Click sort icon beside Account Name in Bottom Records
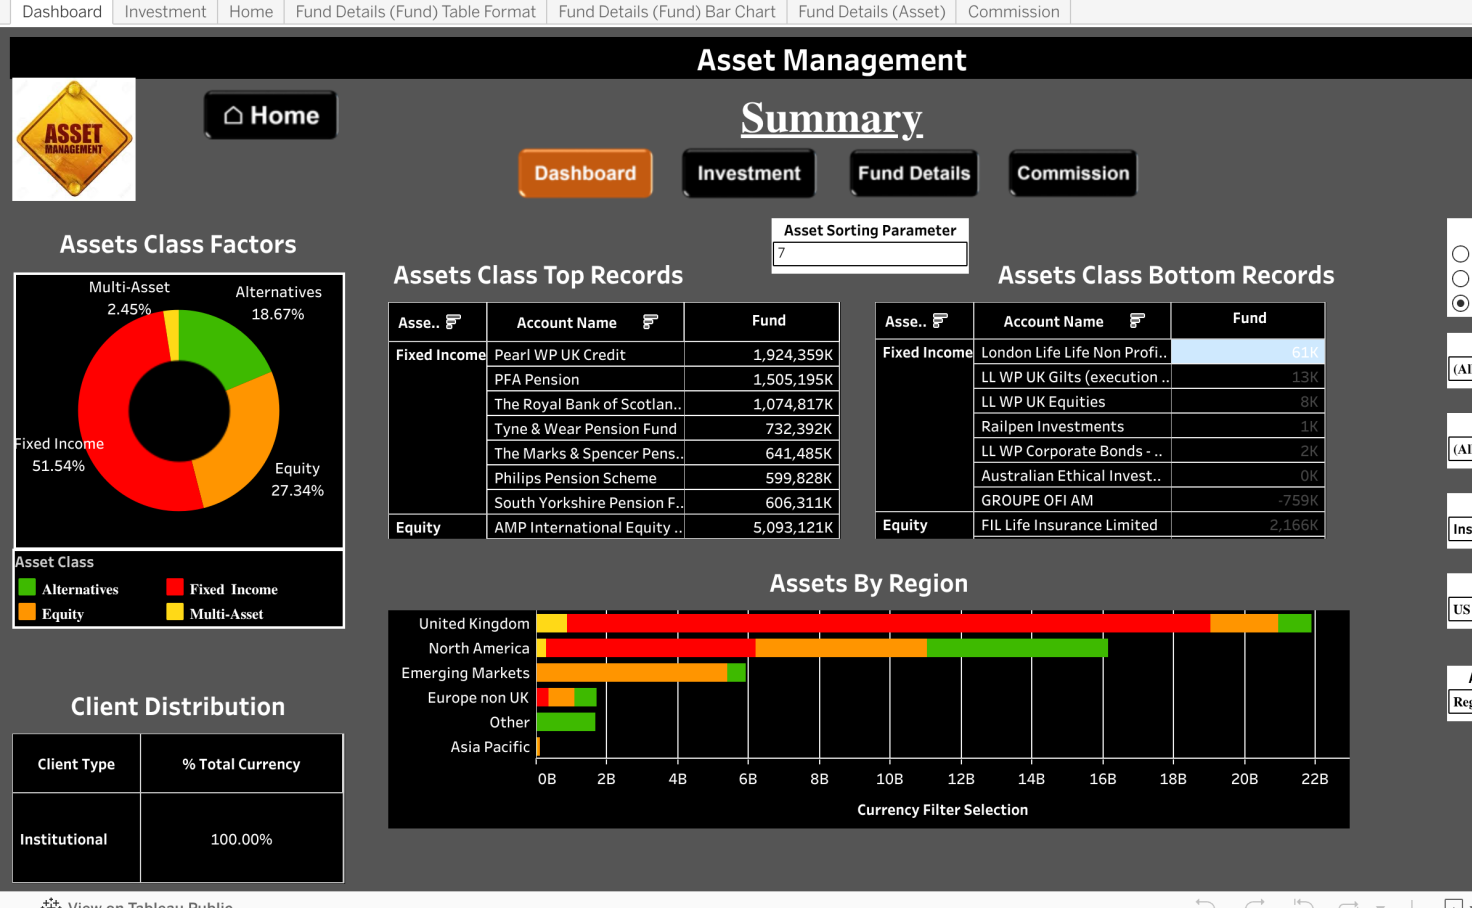The height and width of the screenshot is (908, 1472). [1137, 321]
